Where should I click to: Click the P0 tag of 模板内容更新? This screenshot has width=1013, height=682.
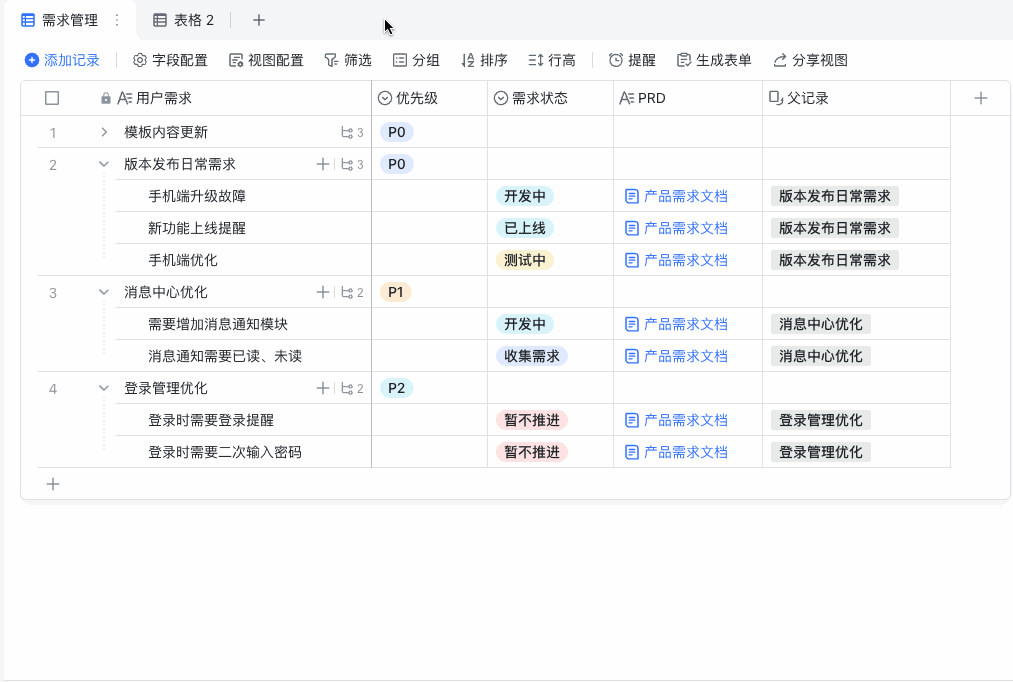pos(397,132)
